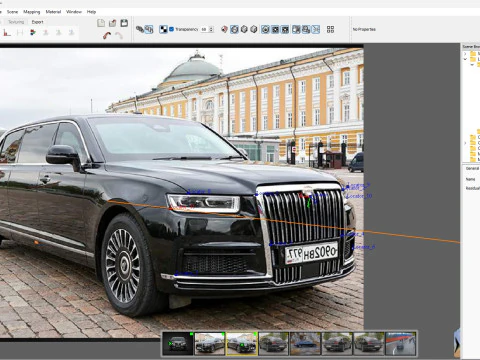Screen dimensions: 480x360
Task: Click the open project icon
Action: click(112, 23)
